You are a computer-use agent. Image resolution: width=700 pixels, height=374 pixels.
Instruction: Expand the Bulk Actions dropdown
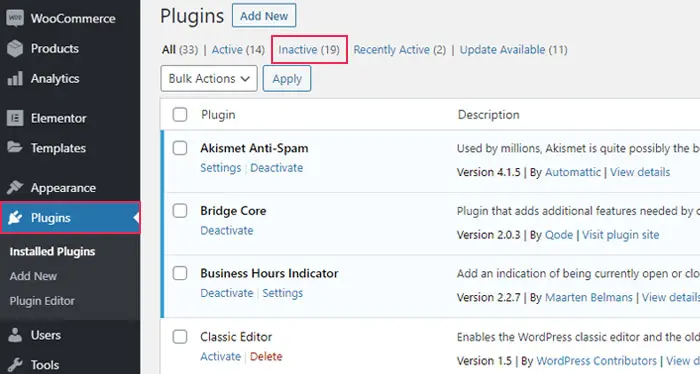tap(209, 79)
